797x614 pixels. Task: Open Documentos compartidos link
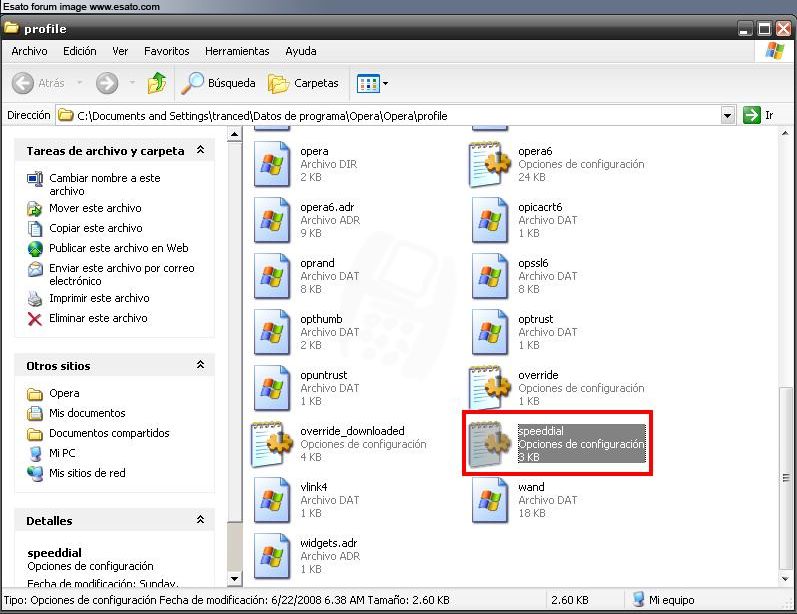point(109,433)
